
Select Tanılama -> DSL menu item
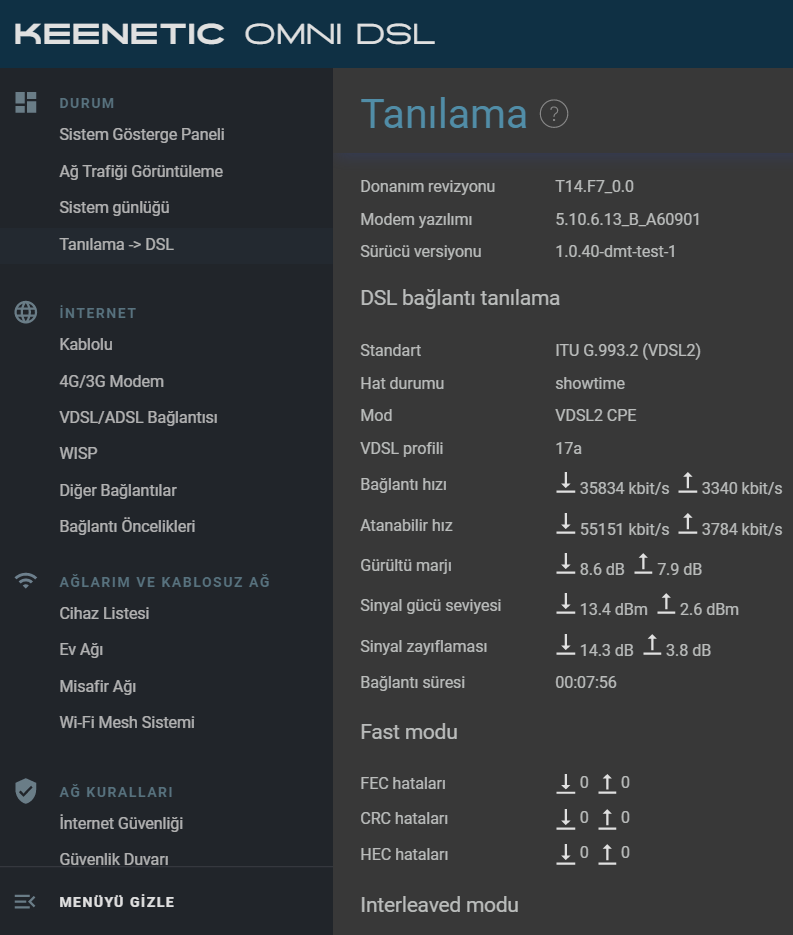pyautogui.click(x=117, y=244)
